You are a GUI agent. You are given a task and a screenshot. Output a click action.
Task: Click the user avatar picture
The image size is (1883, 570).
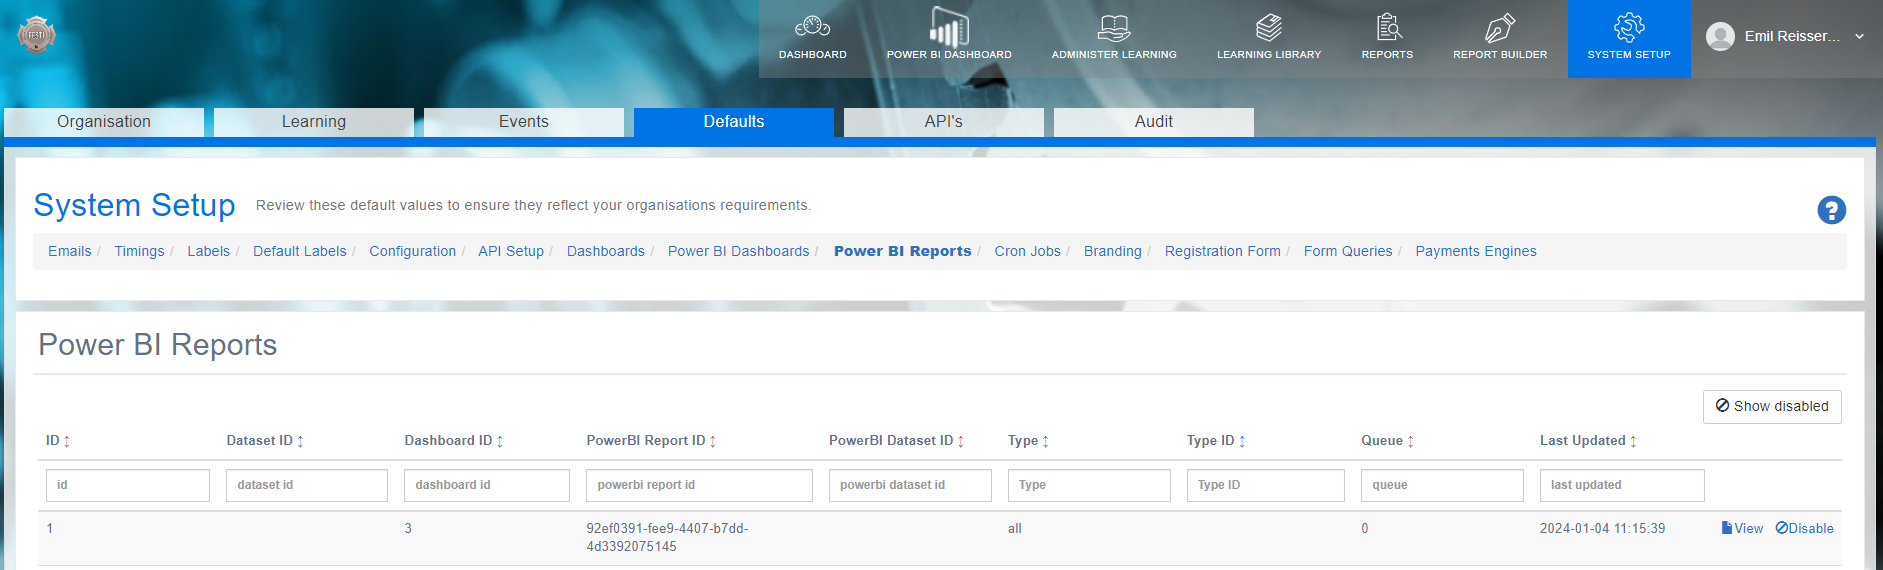1720,36
